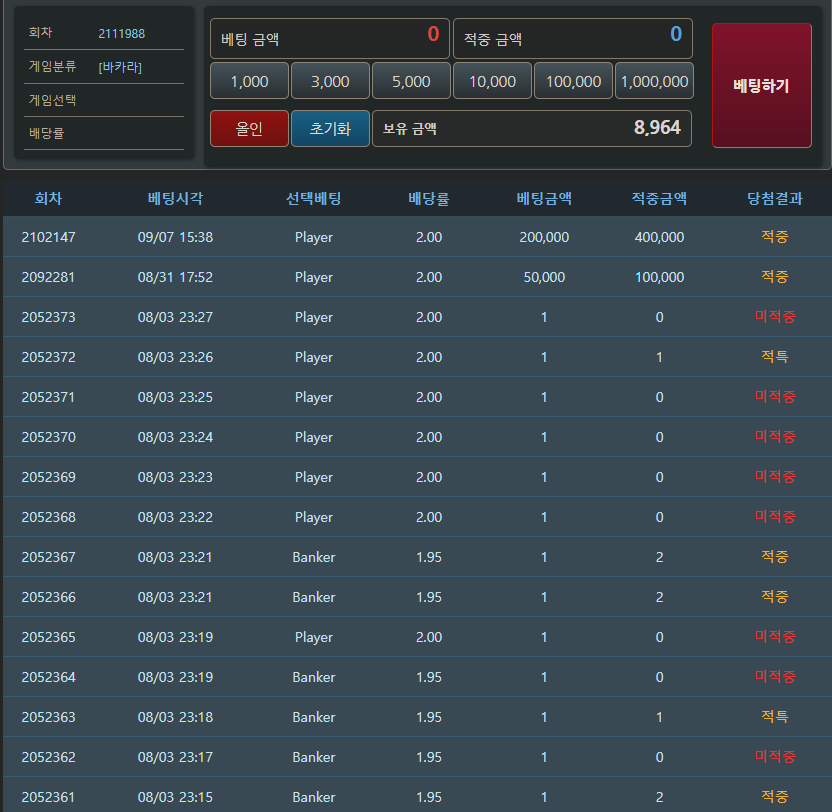Select the 5,000 chip button
Image resolution: width=832 pixels, height=812 pixels.
[x=411, y=81]
